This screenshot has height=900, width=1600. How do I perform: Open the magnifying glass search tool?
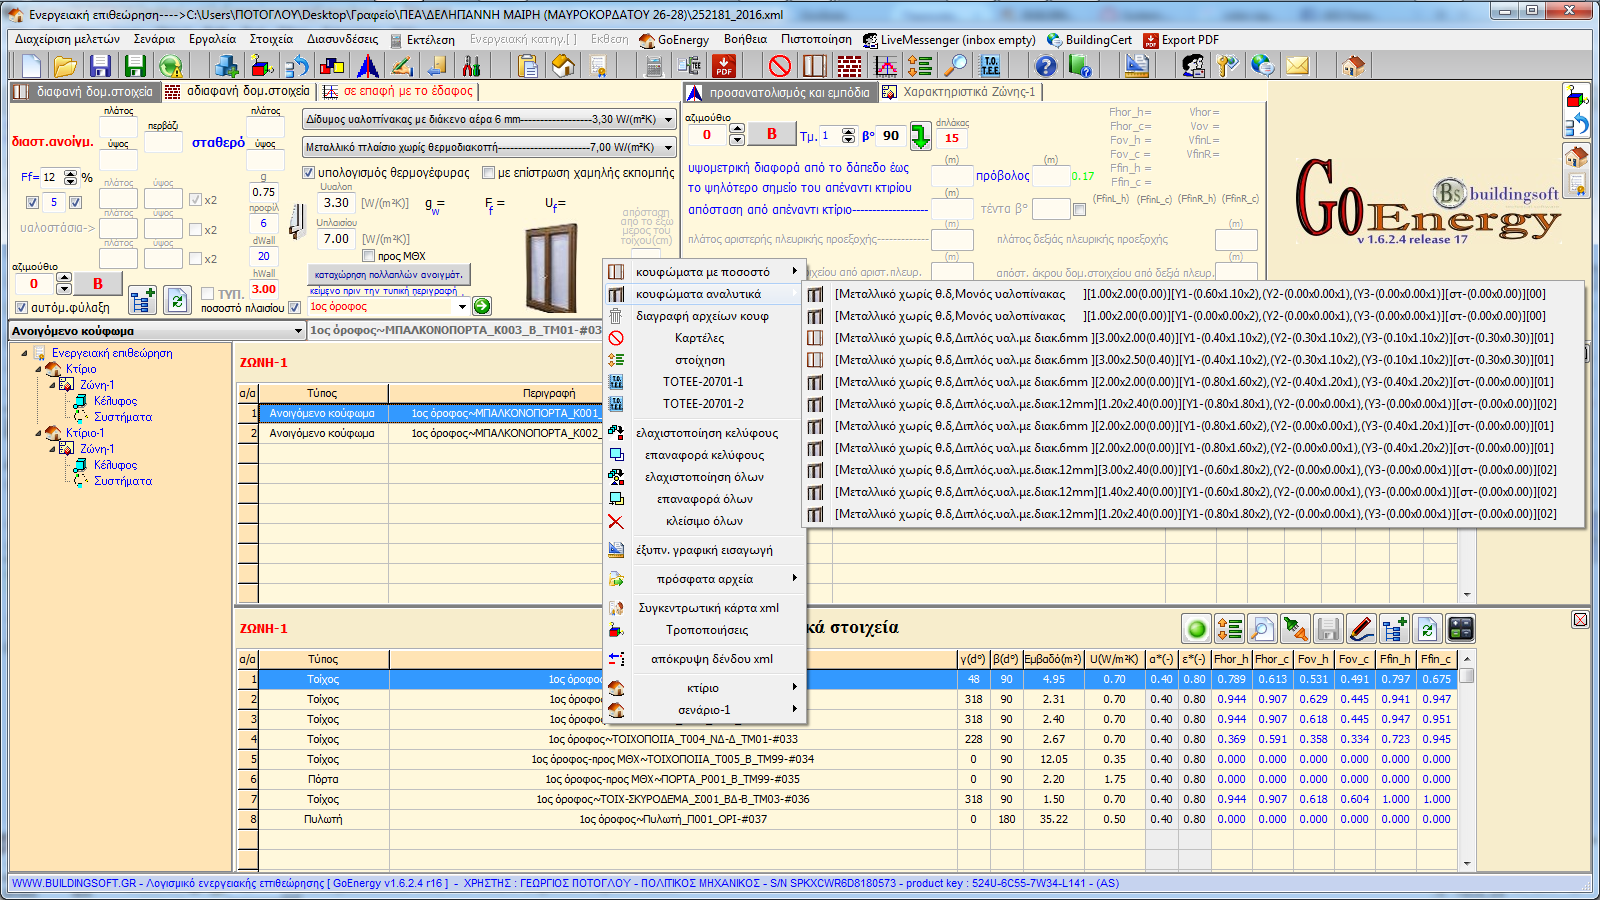point(957,66)
